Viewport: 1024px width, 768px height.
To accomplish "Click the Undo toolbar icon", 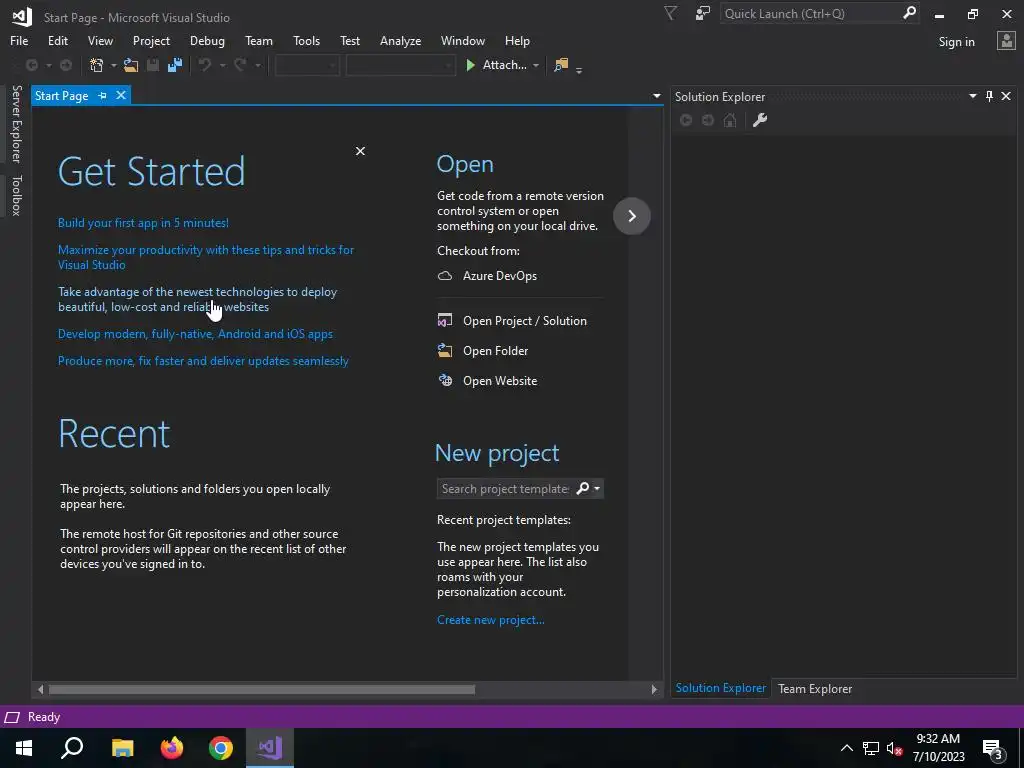I will coord(205,65).
